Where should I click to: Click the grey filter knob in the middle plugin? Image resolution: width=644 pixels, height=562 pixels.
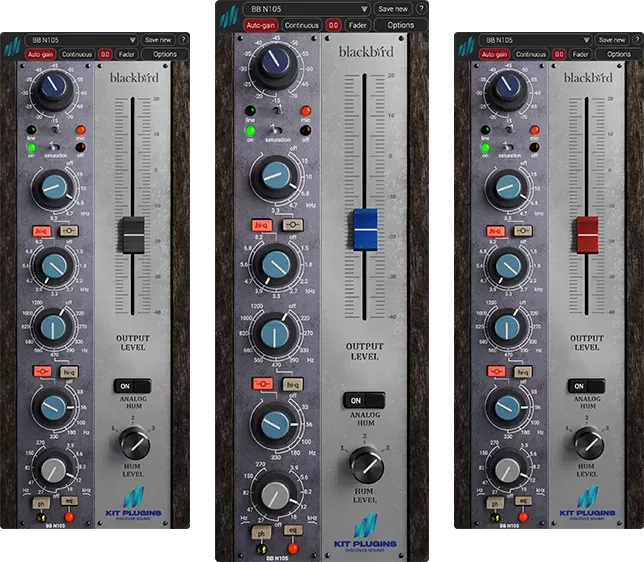pos(275,495)
